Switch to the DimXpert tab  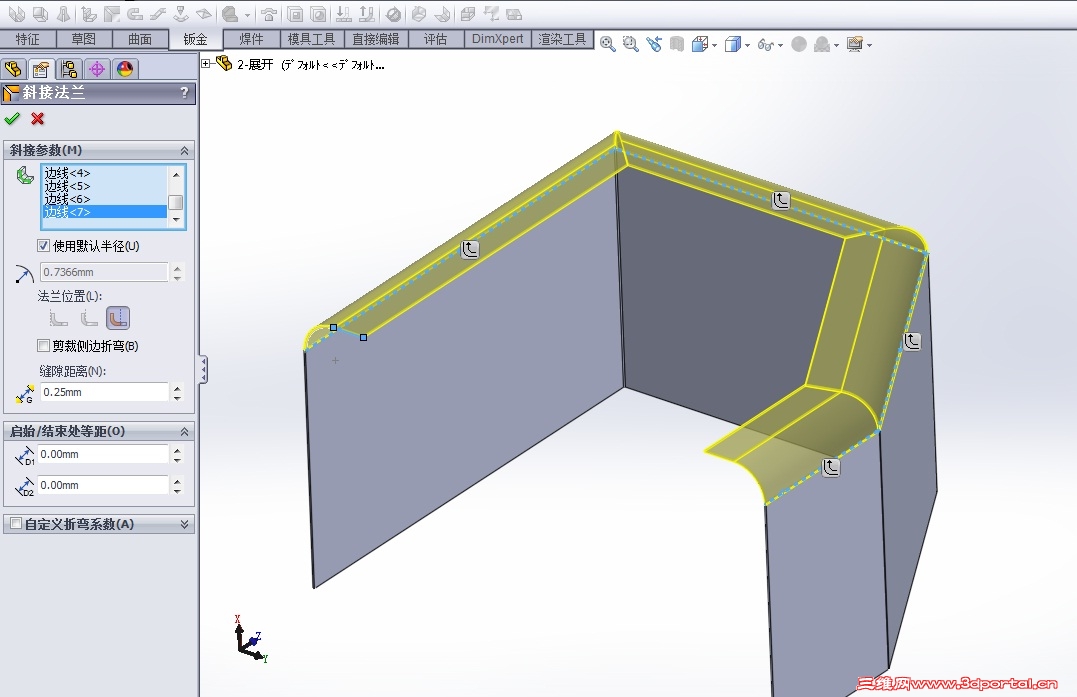(497, 39)
